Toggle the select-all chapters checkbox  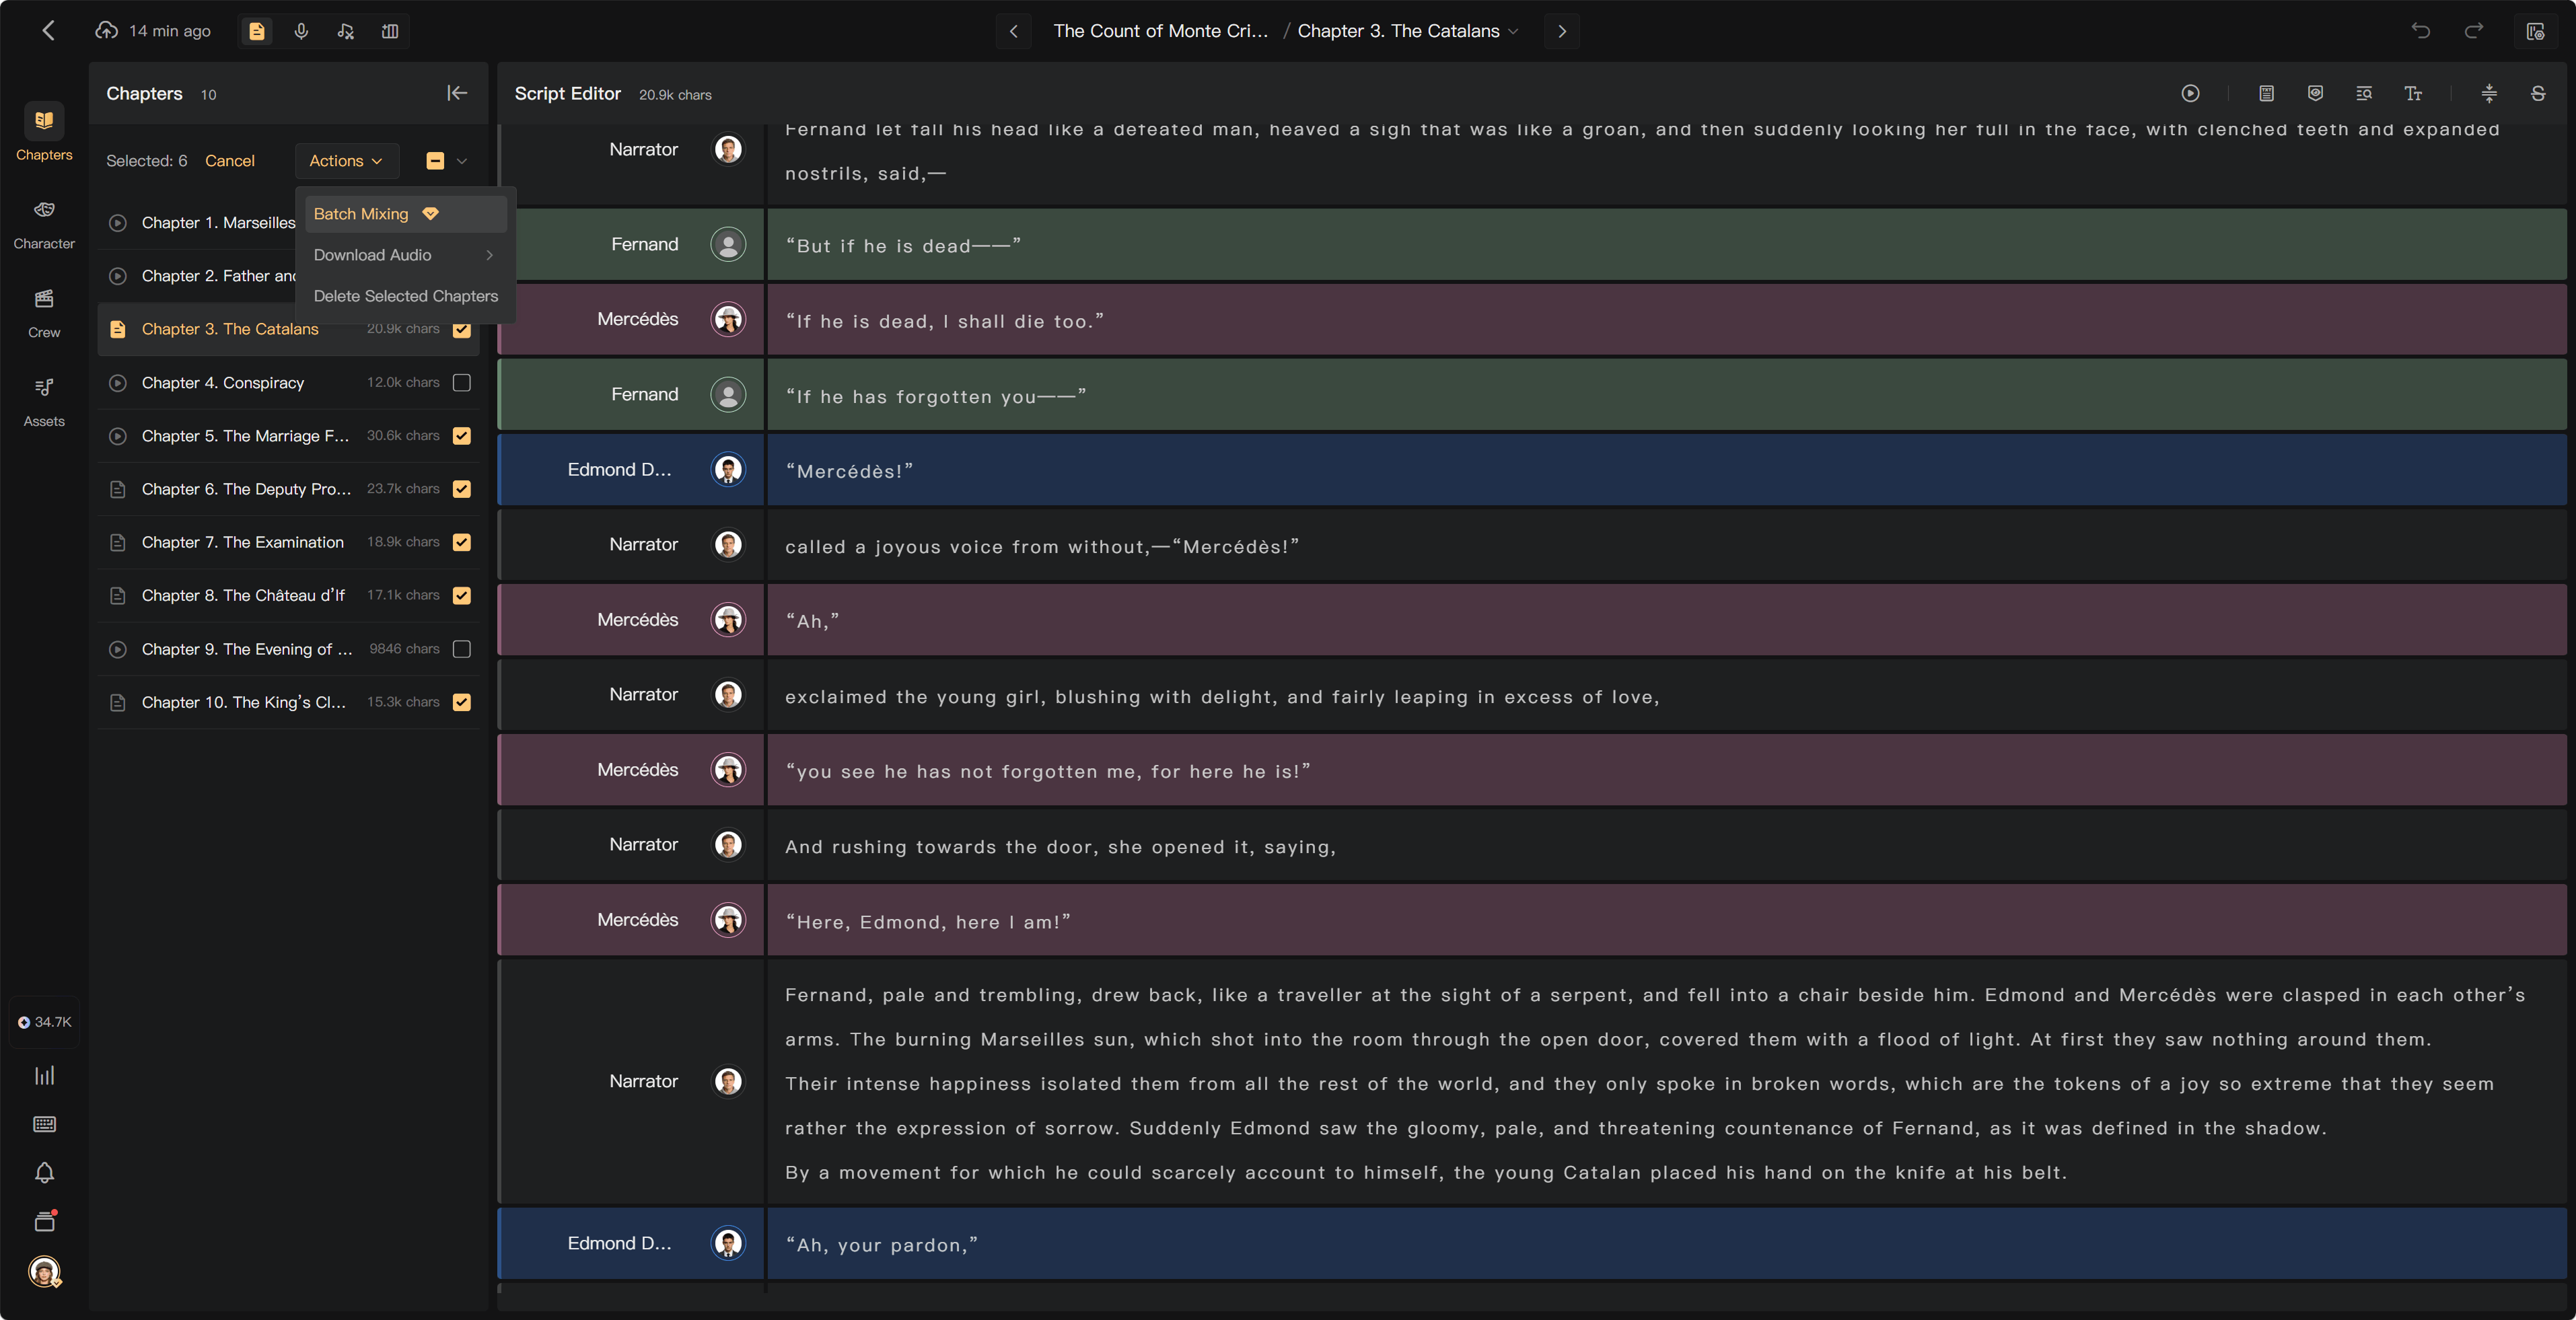pyautogui.click(x=435, y=161)
